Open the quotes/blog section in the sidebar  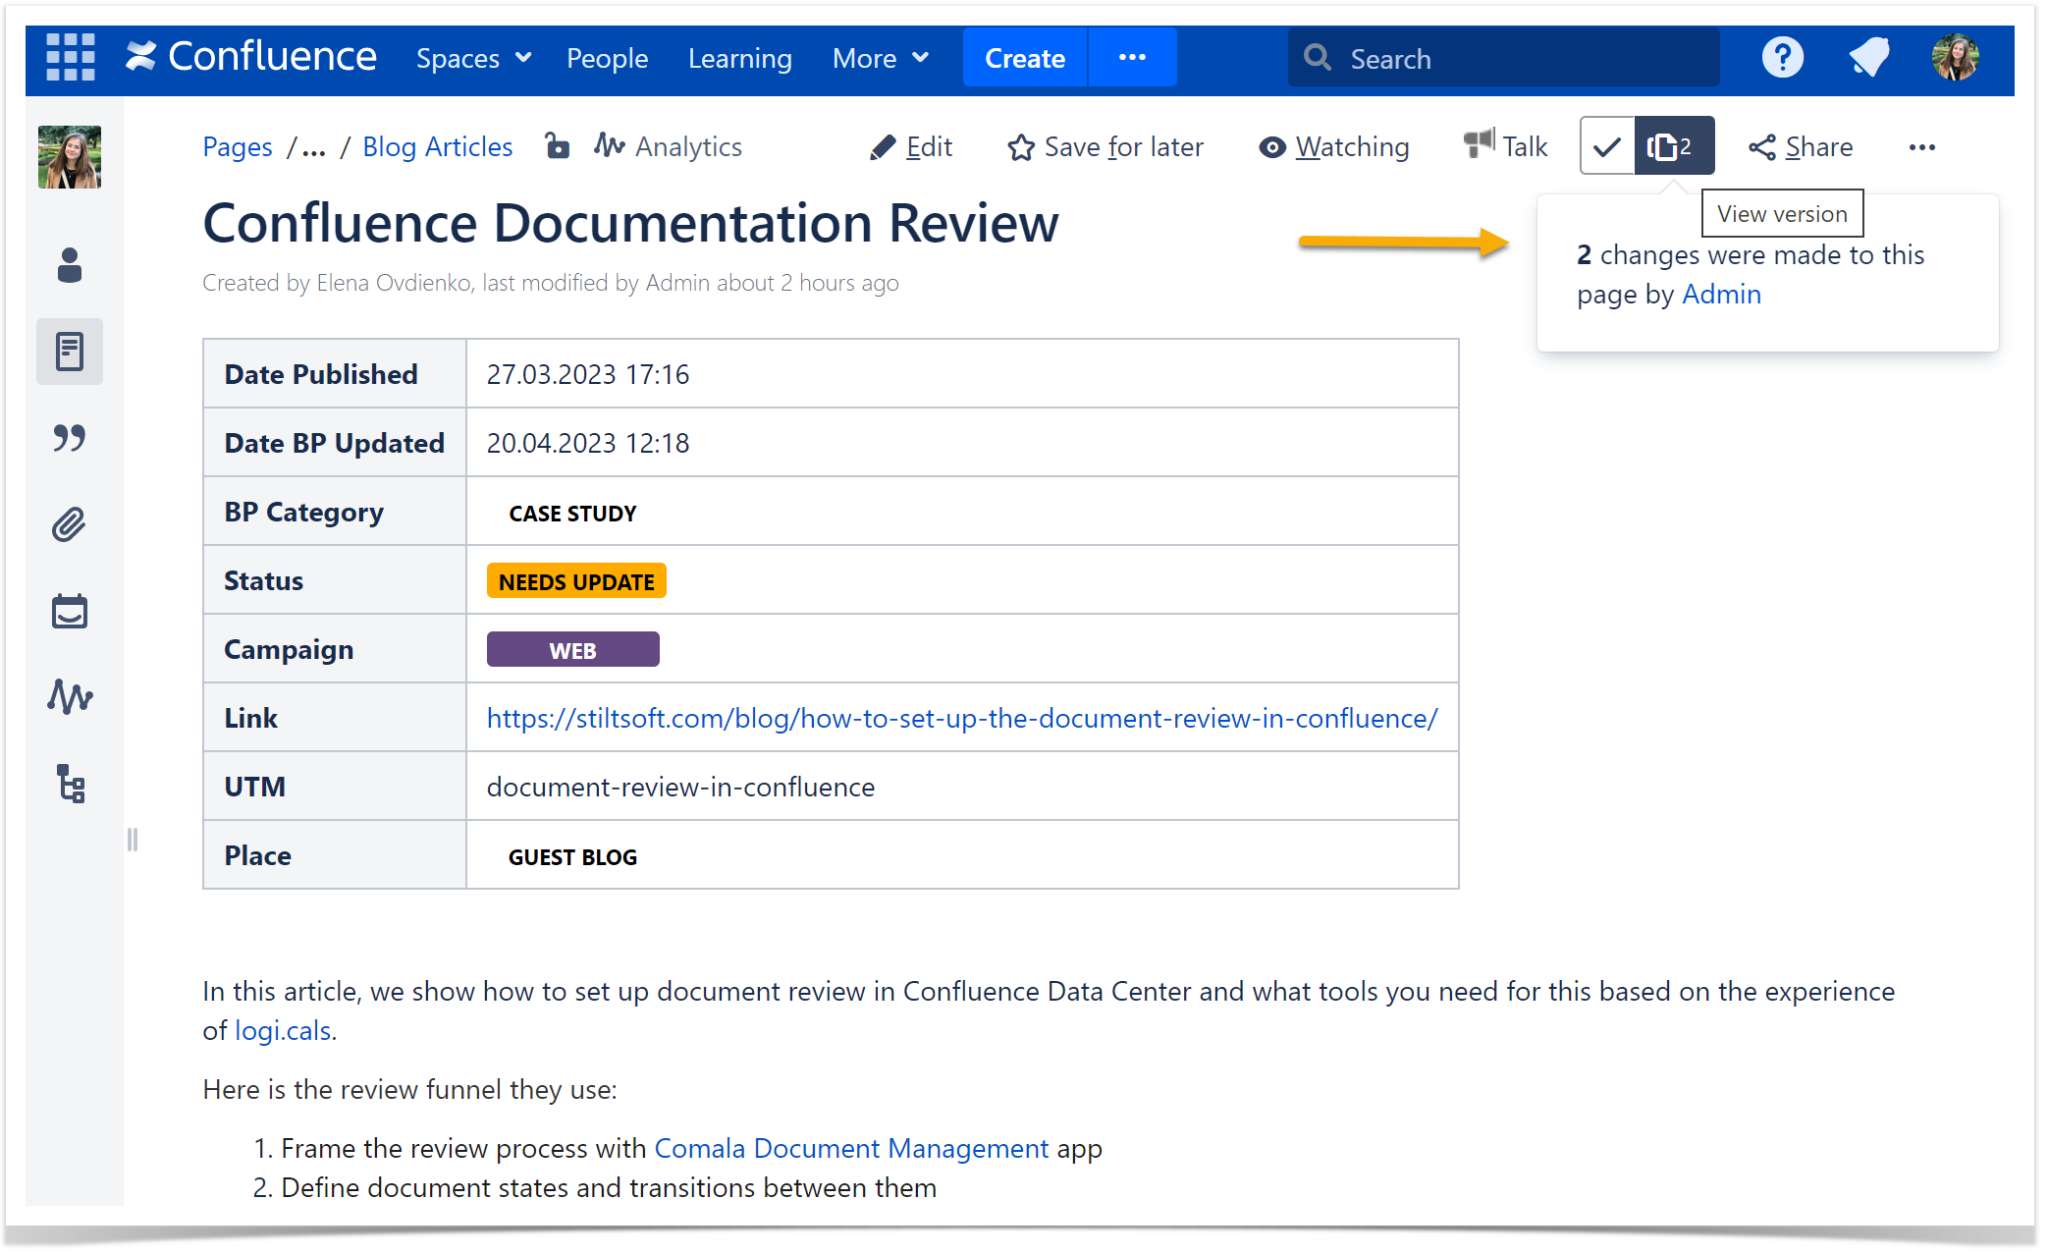[x=69, y=438]
